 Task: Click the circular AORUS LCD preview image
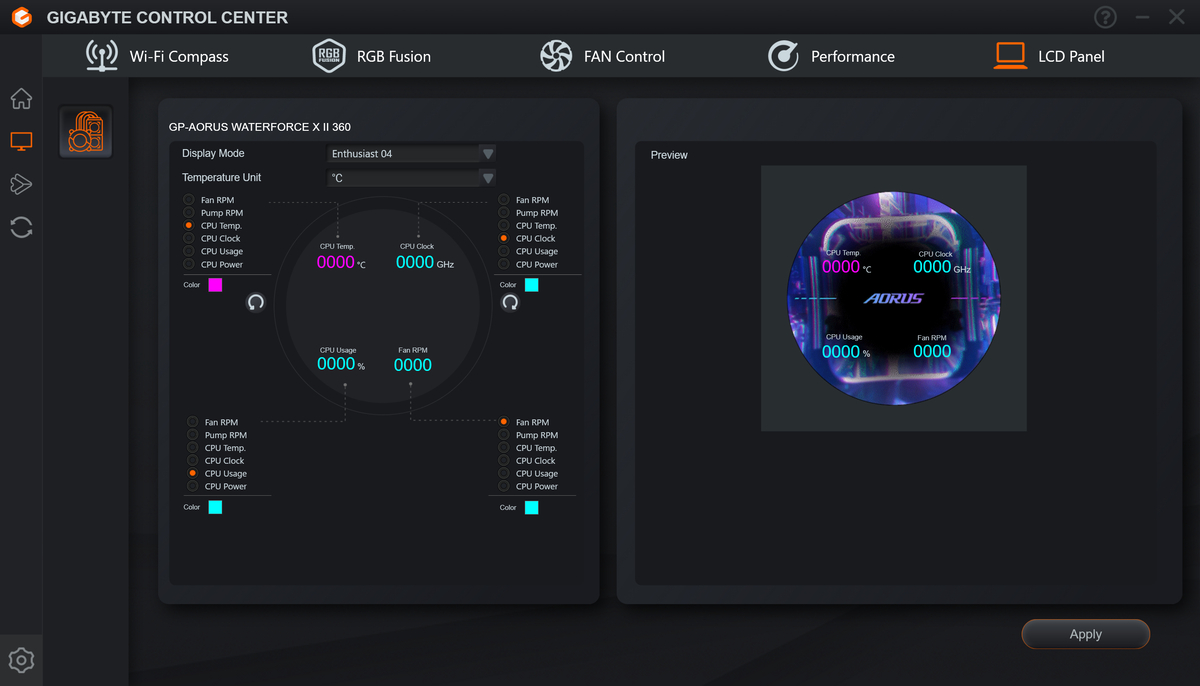point(894,298)
